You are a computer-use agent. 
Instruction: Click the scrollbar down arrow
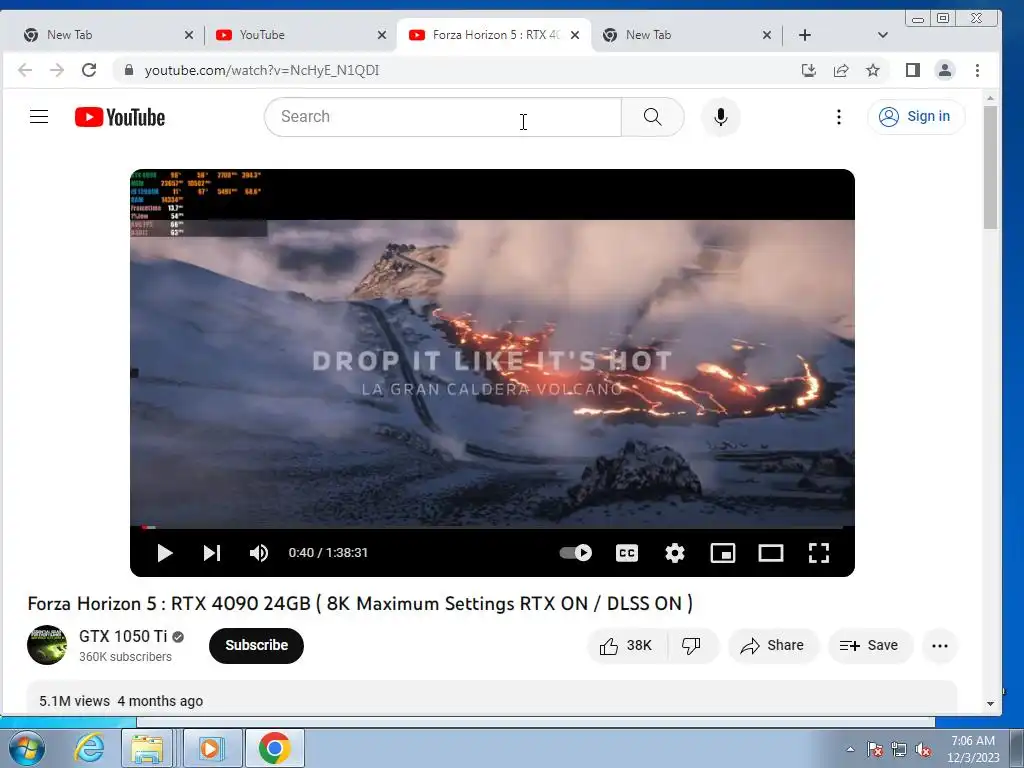tap(991, 703)
